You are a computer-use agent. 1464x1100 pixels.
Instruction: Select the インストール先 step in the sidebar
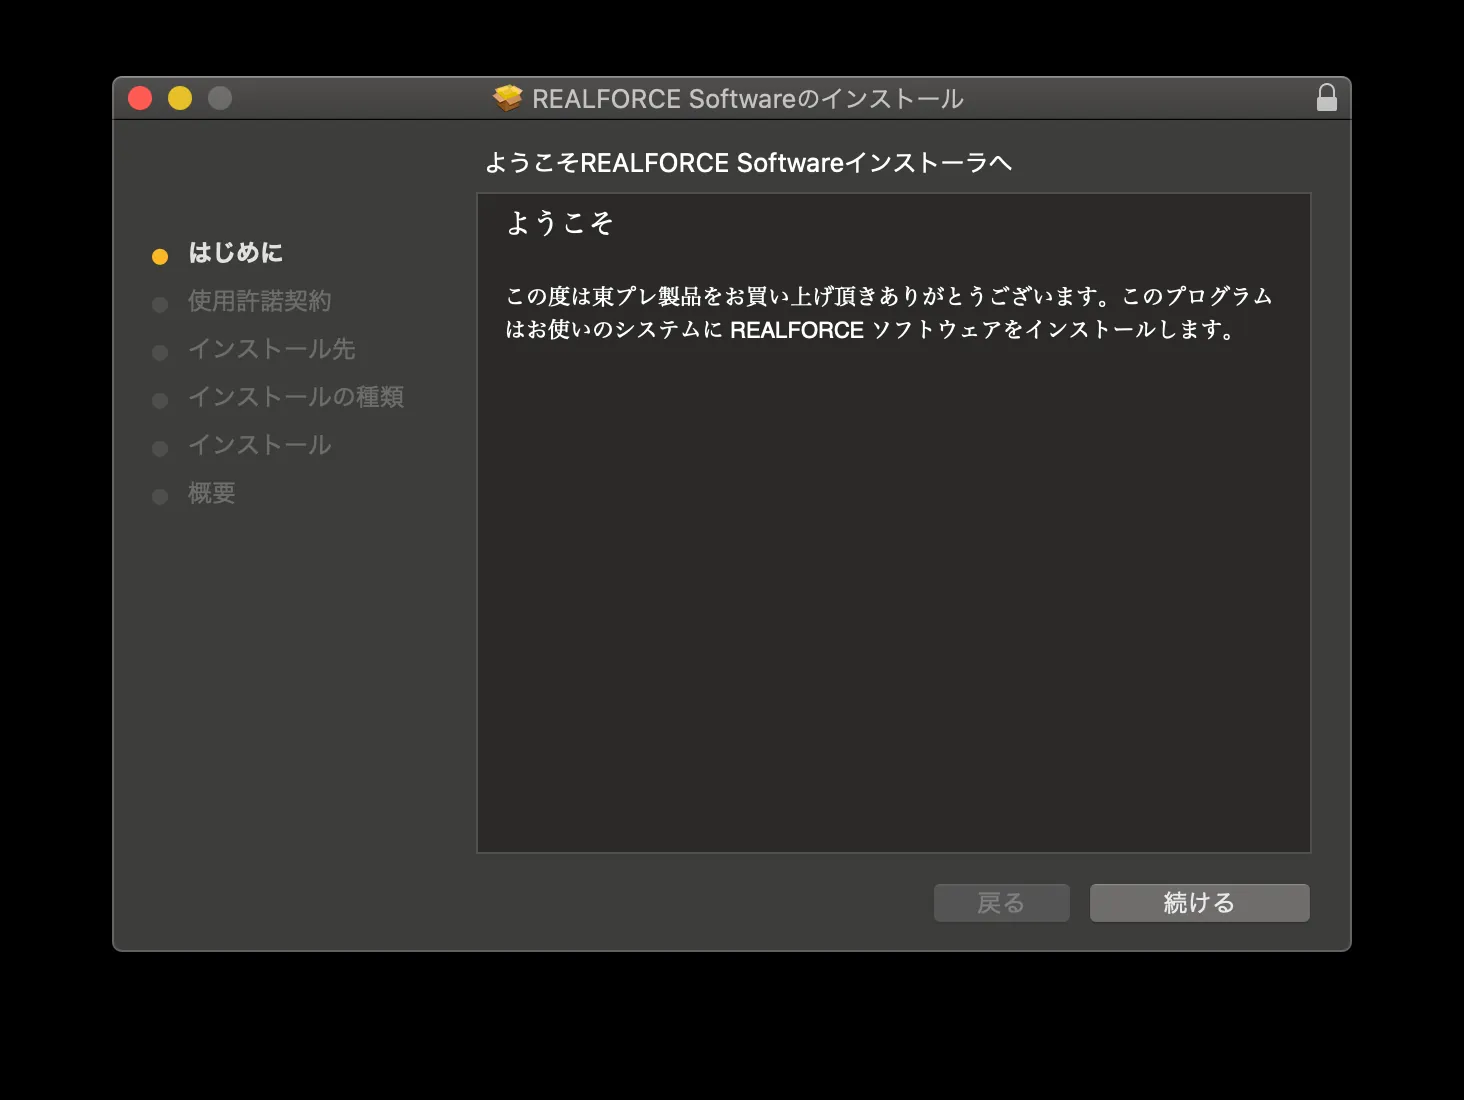click(271, 349)
